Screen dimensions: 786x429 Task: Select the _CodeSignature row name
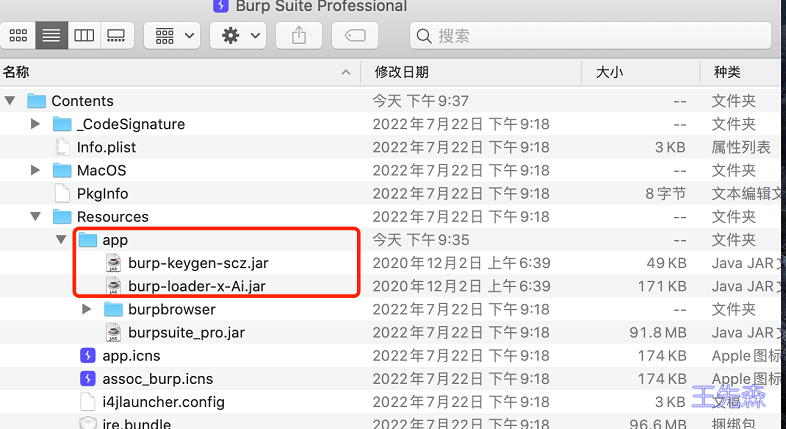[x=131, y=124]
